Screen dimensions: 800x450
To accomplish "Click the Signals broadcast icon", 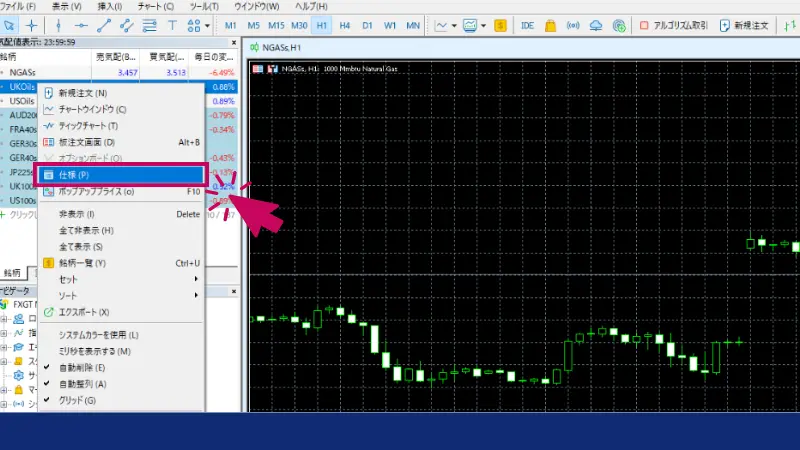I will pyautogui.click(x=574, y=25).
